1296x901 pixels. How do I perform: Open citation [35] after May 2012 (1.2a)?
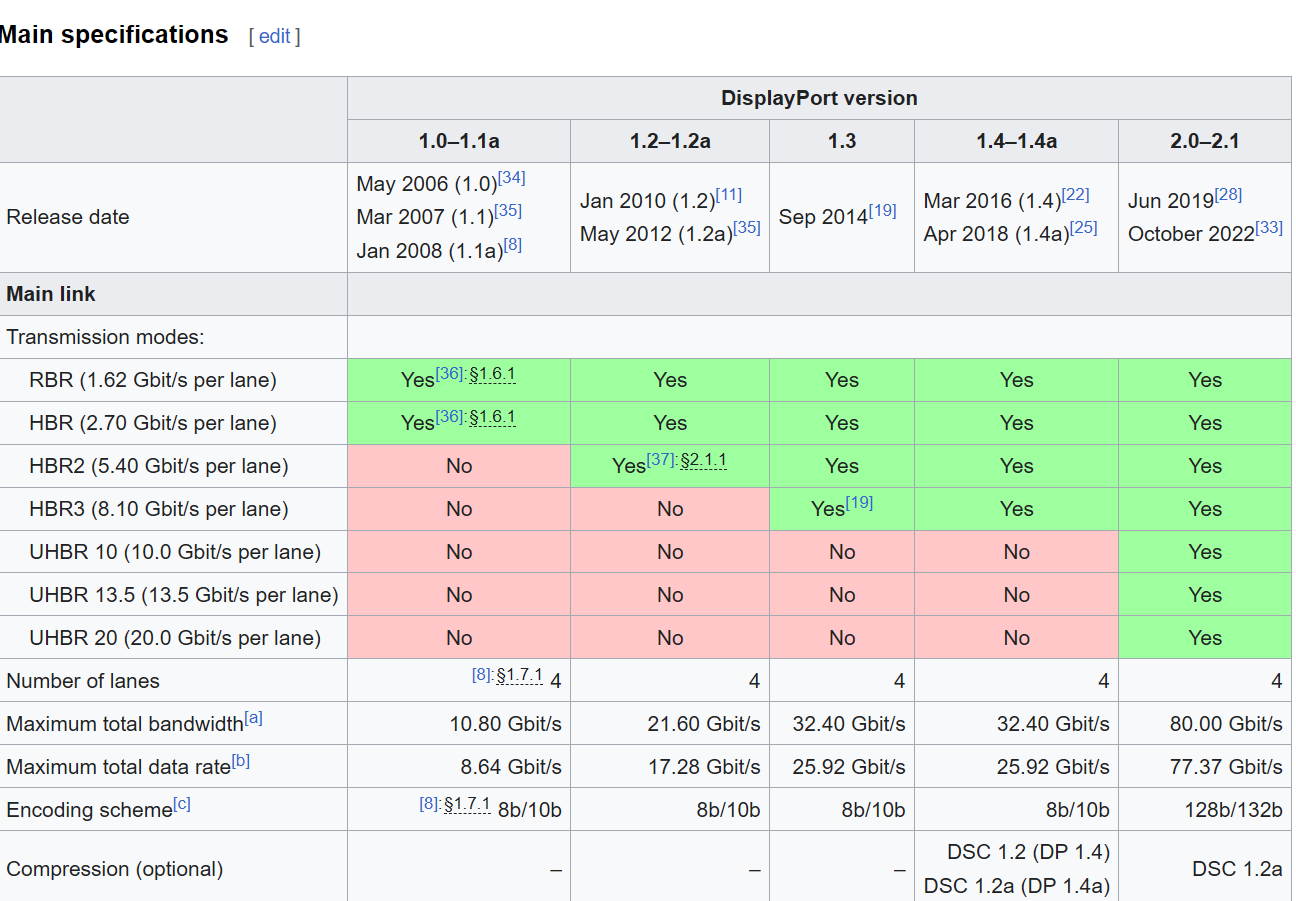747,227
